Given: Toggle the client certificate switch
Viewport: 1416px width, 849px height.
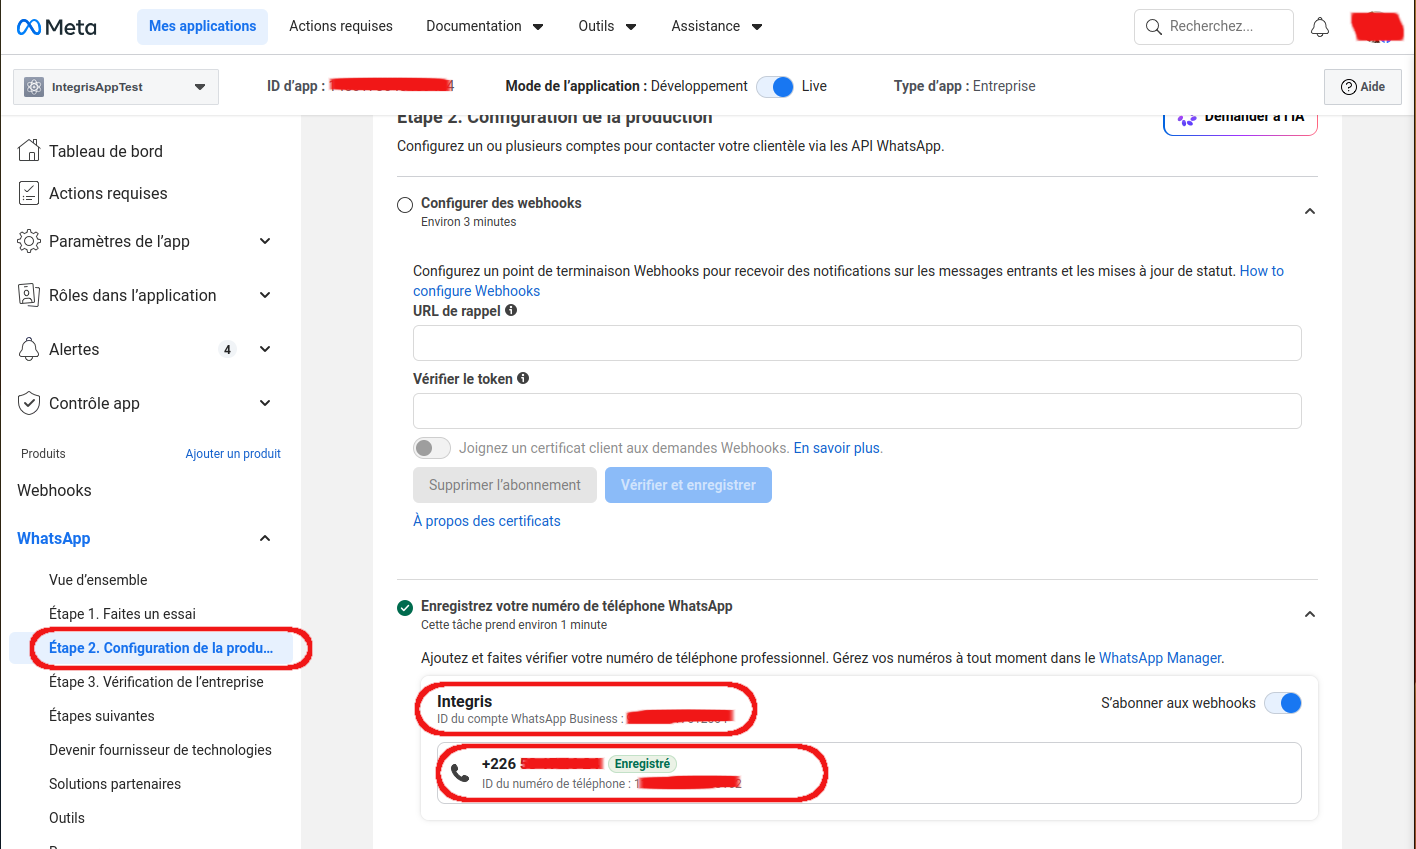Looking at the screenshot, I should [x=432, y=448].
